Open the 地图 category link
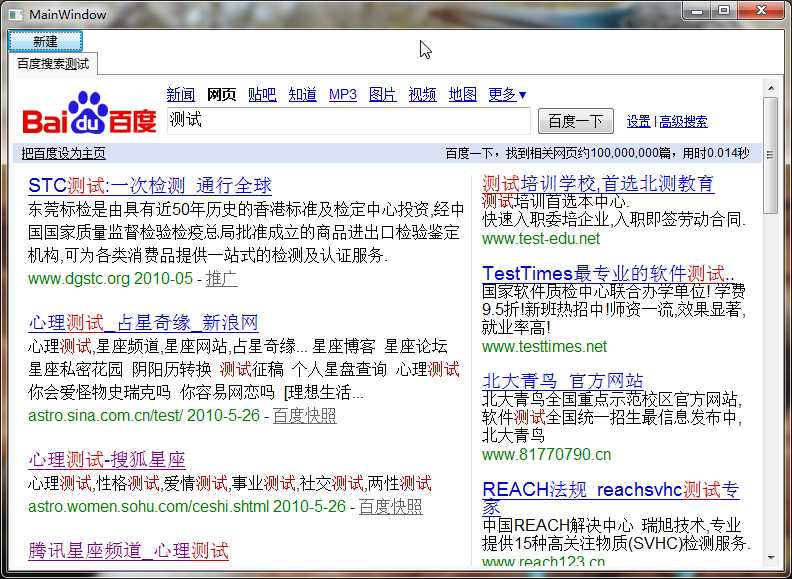792x579 pixels. [463, 94]
